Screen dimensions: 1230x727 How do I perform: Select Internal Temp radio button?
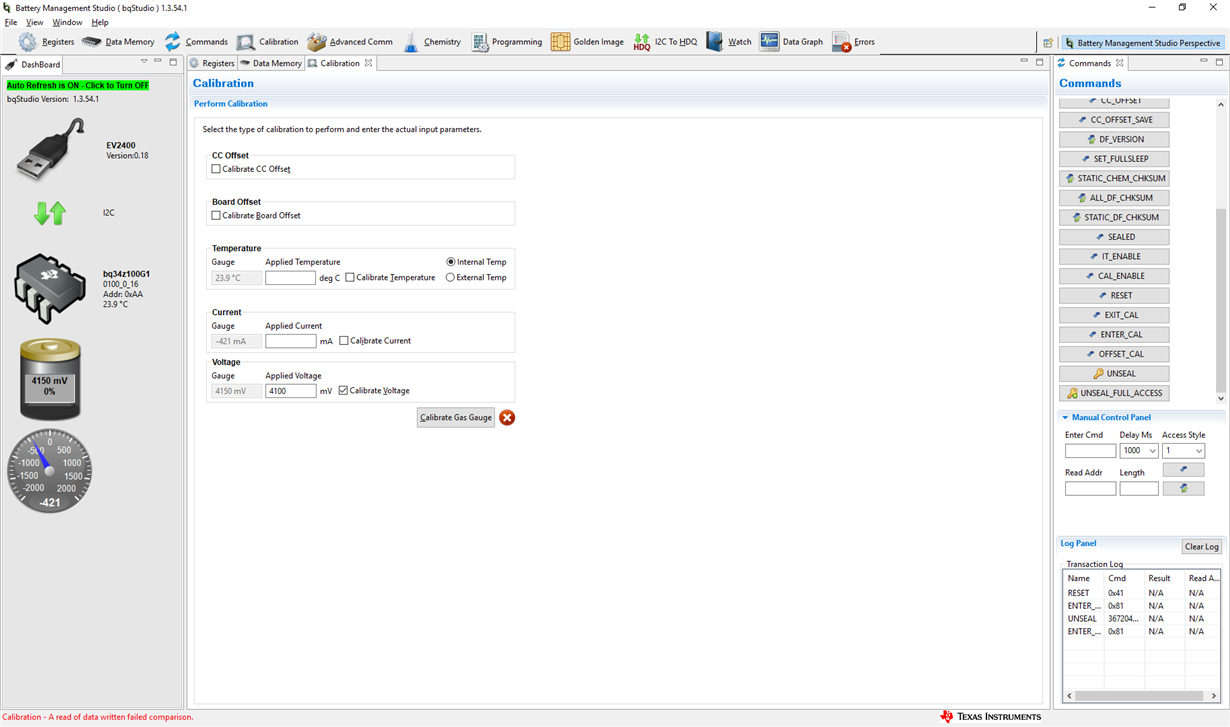pos(451,262)
